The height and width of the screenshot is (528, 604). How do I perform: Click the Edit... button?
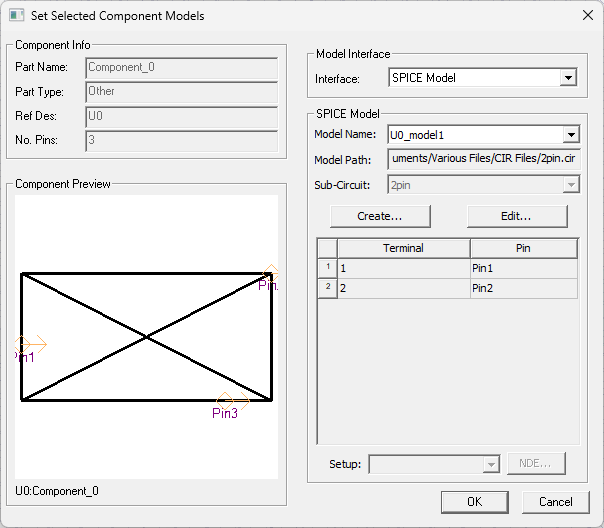point(517,216)
